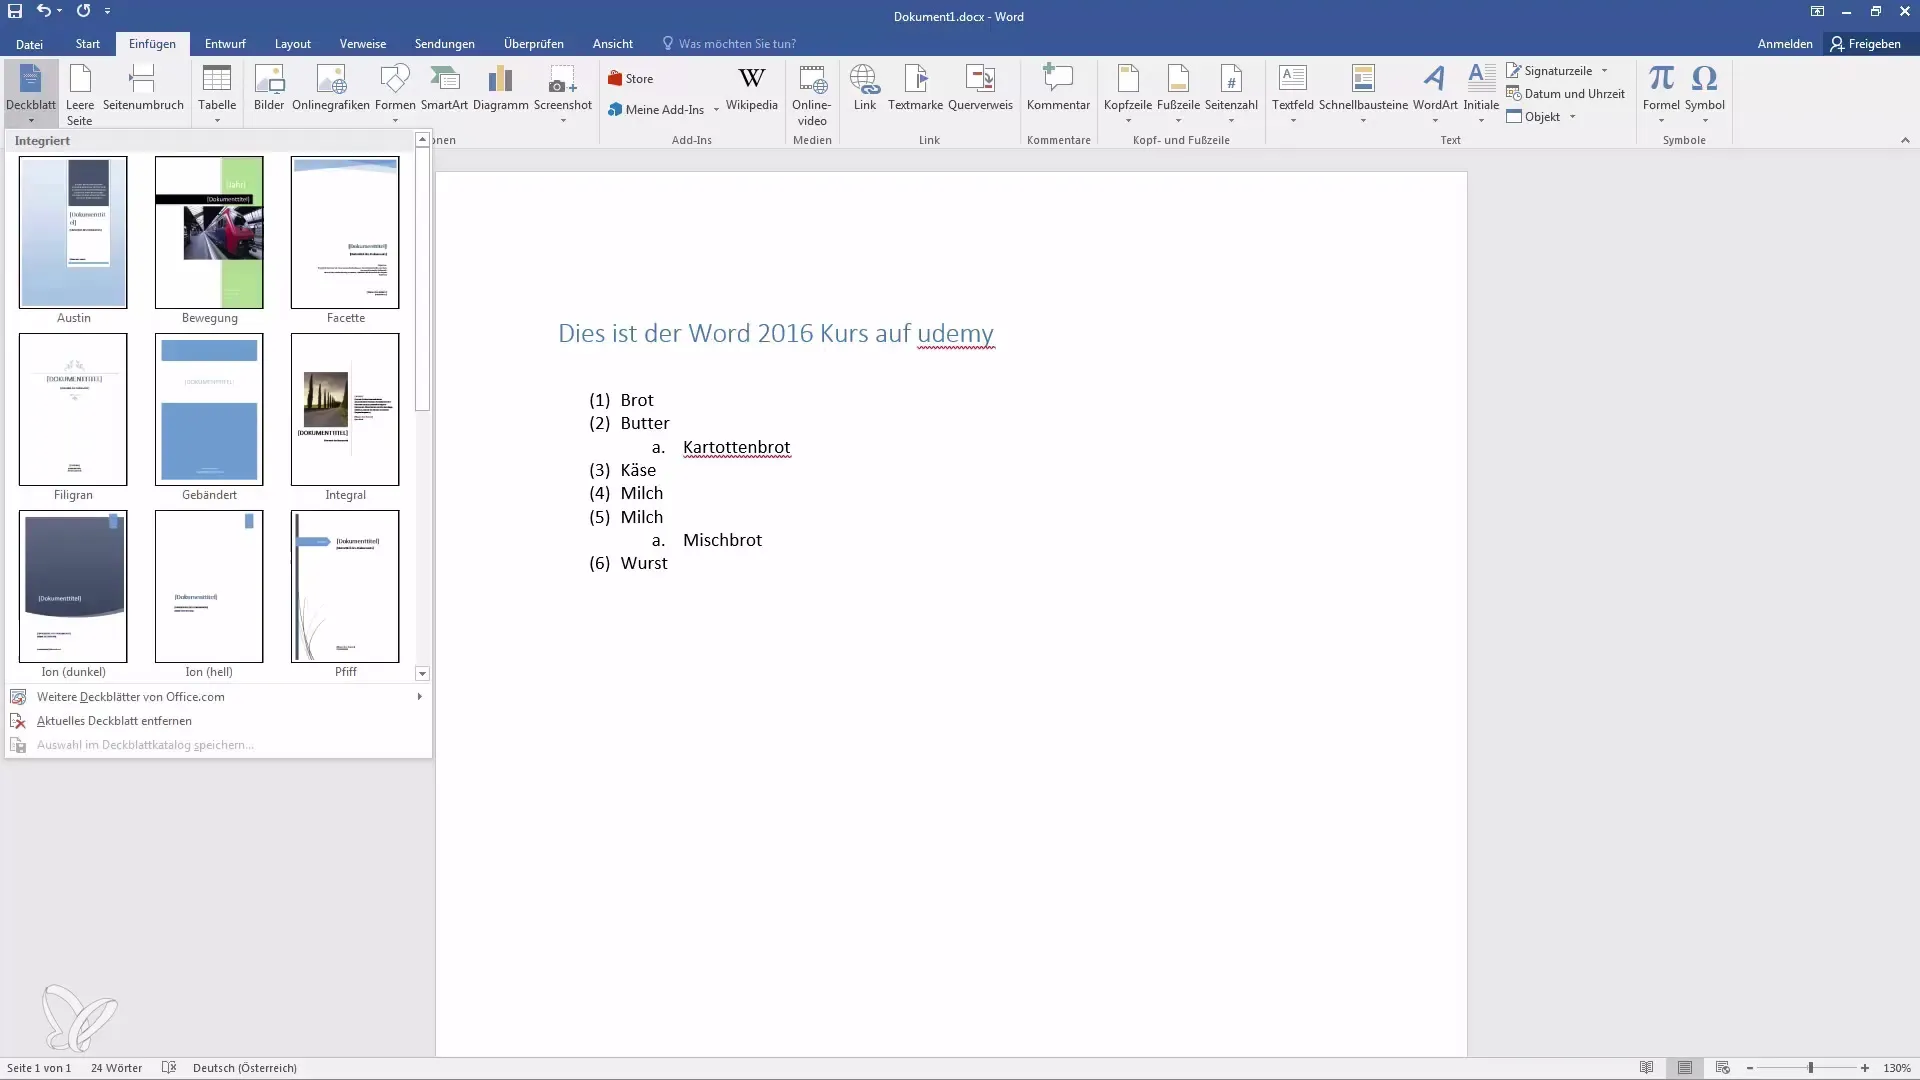Image resolution: width=1920 pixels, height=1080 pixels.
Task: Insert a Seitenumbruch page break
Action: click(143, 88)
